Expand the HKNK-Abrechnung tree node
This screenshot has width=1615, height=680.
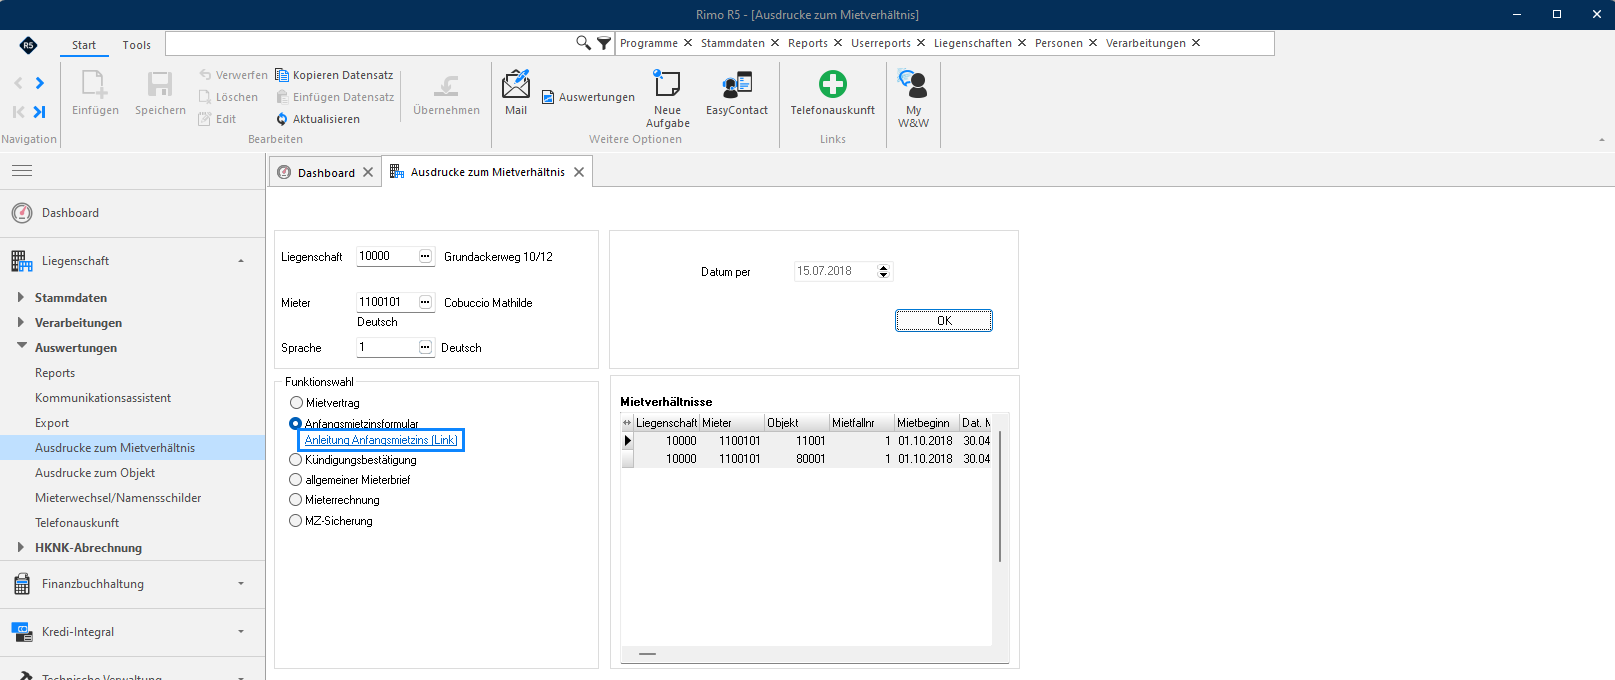[x=21, y=547]
